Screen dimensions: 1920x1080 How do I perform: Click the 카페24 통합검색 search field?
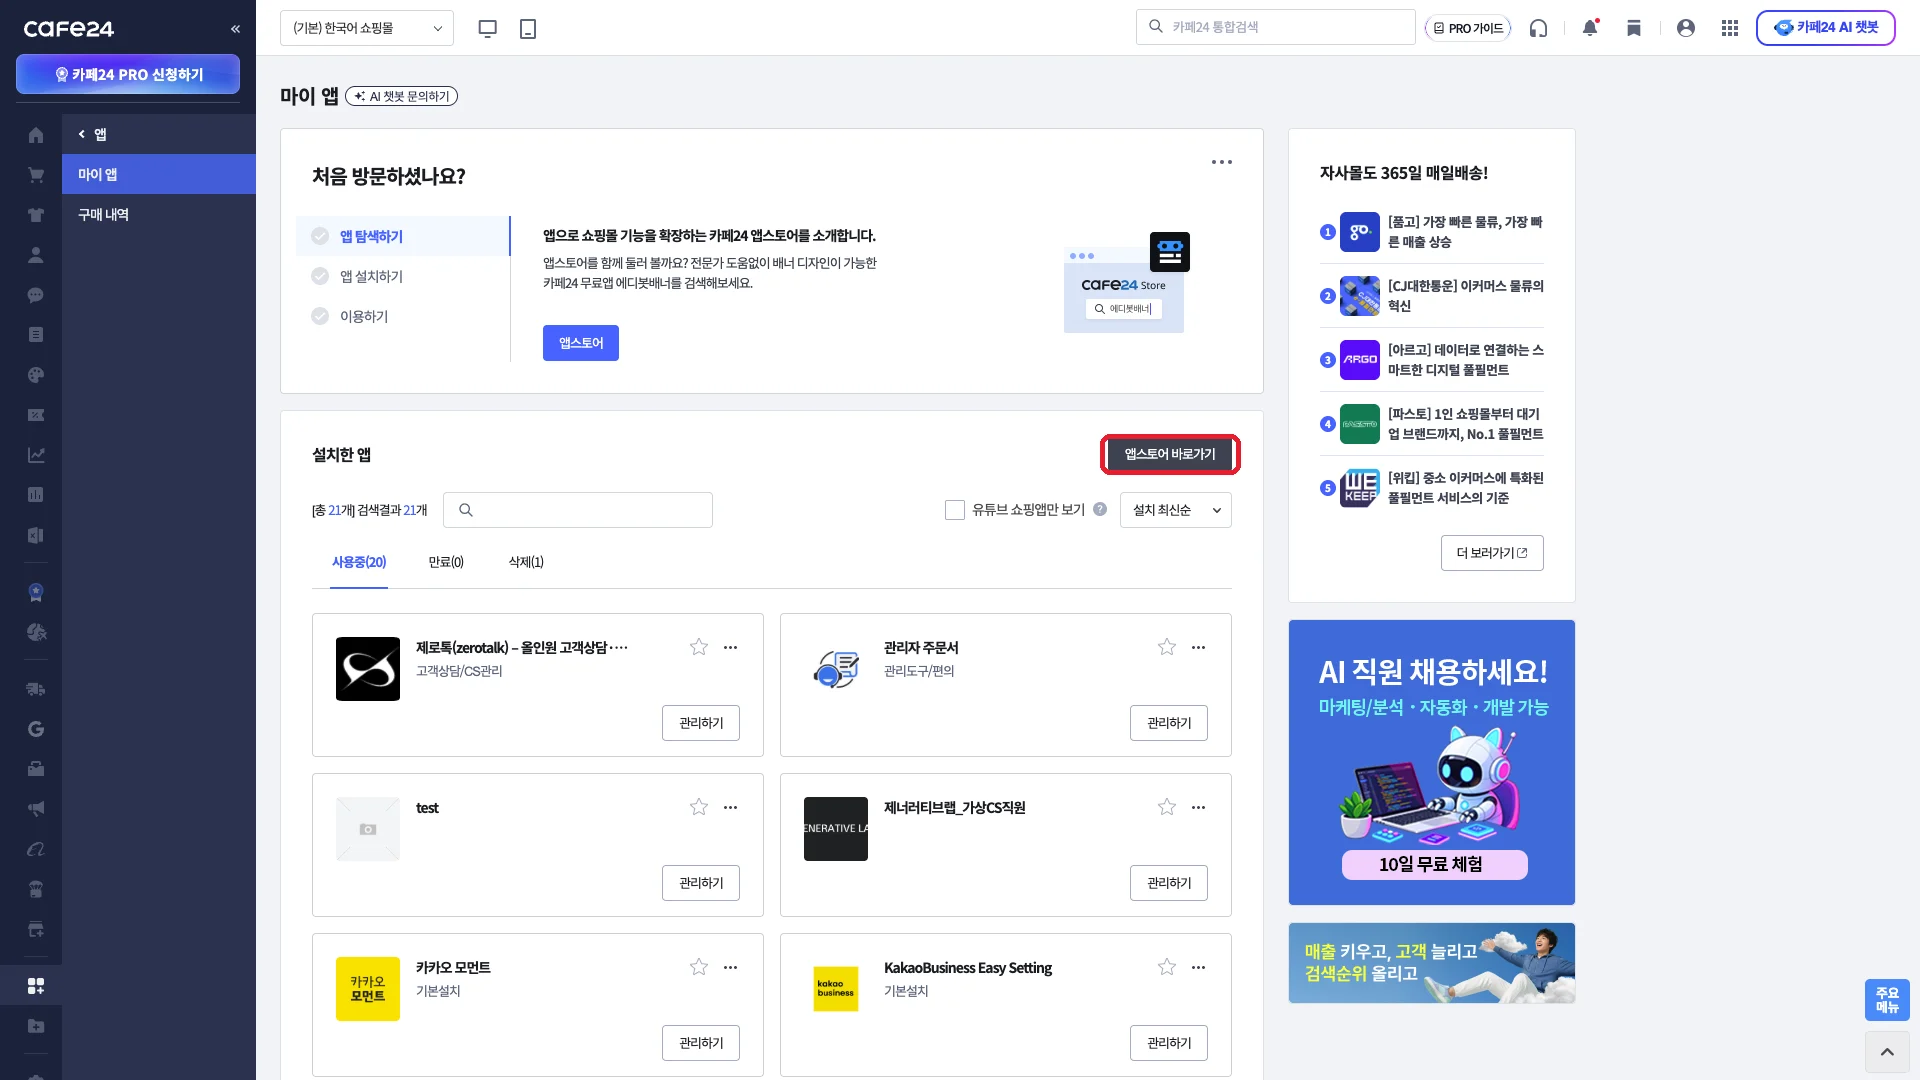tap(1276, 27)
